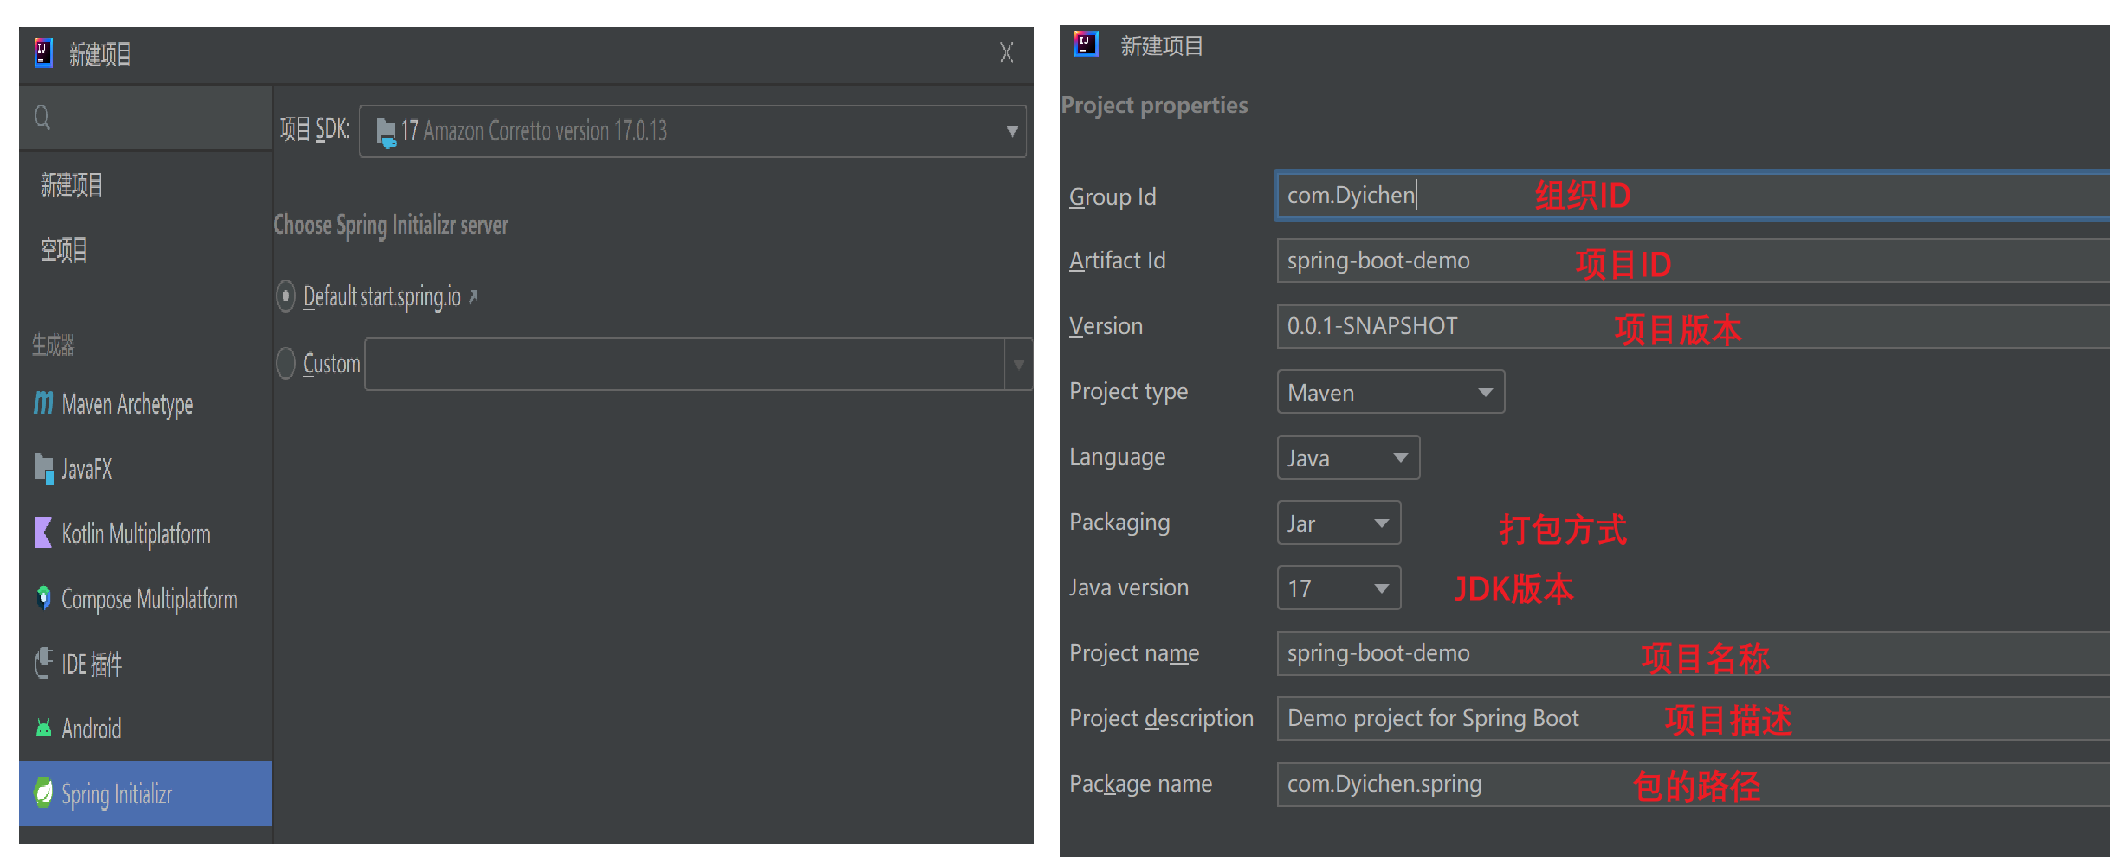
Task: Click the 生成器 section header
Action: coord(53,345)
